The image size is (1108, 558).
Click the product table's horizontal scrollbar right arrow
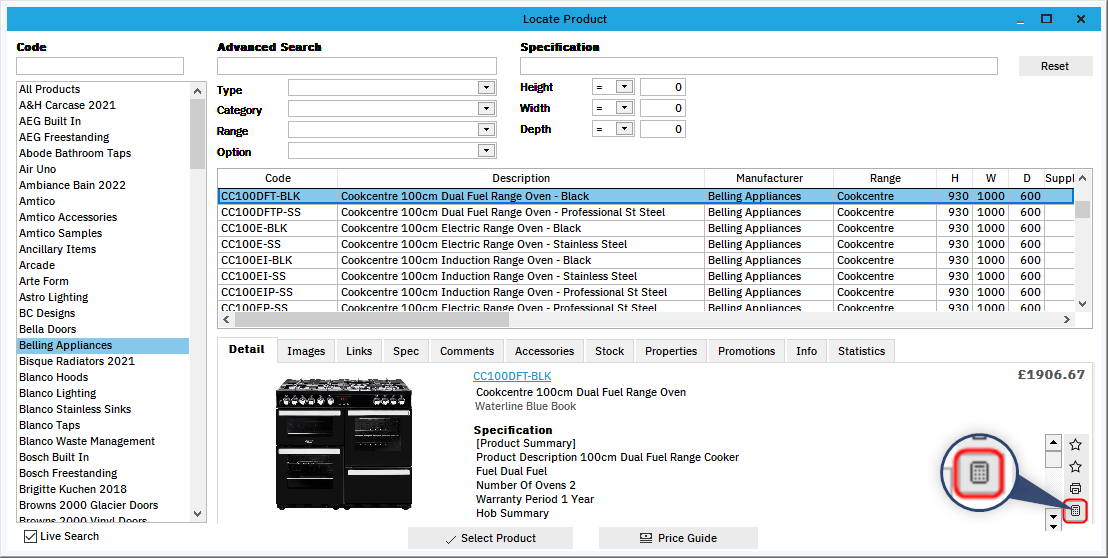[x=1067, y=320]
